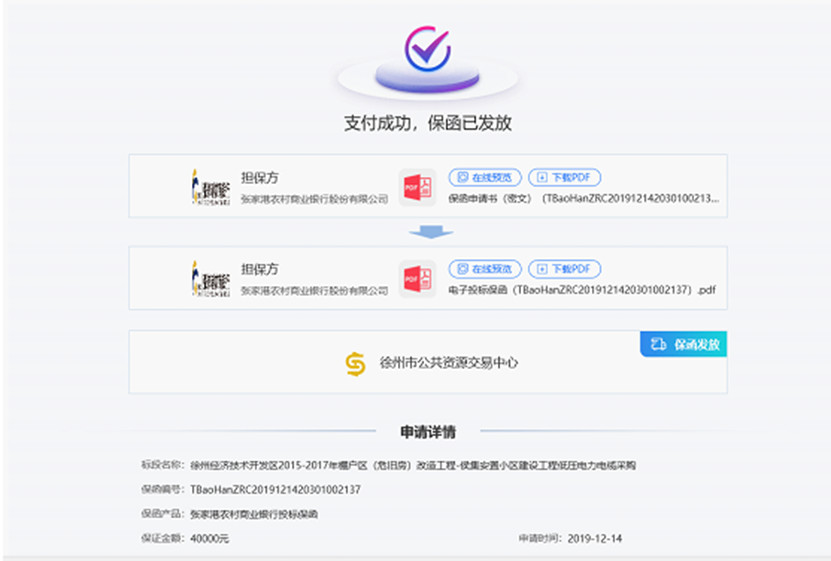
Task: Click the 保证金额 40000元 value
Action: pos(210,539)
